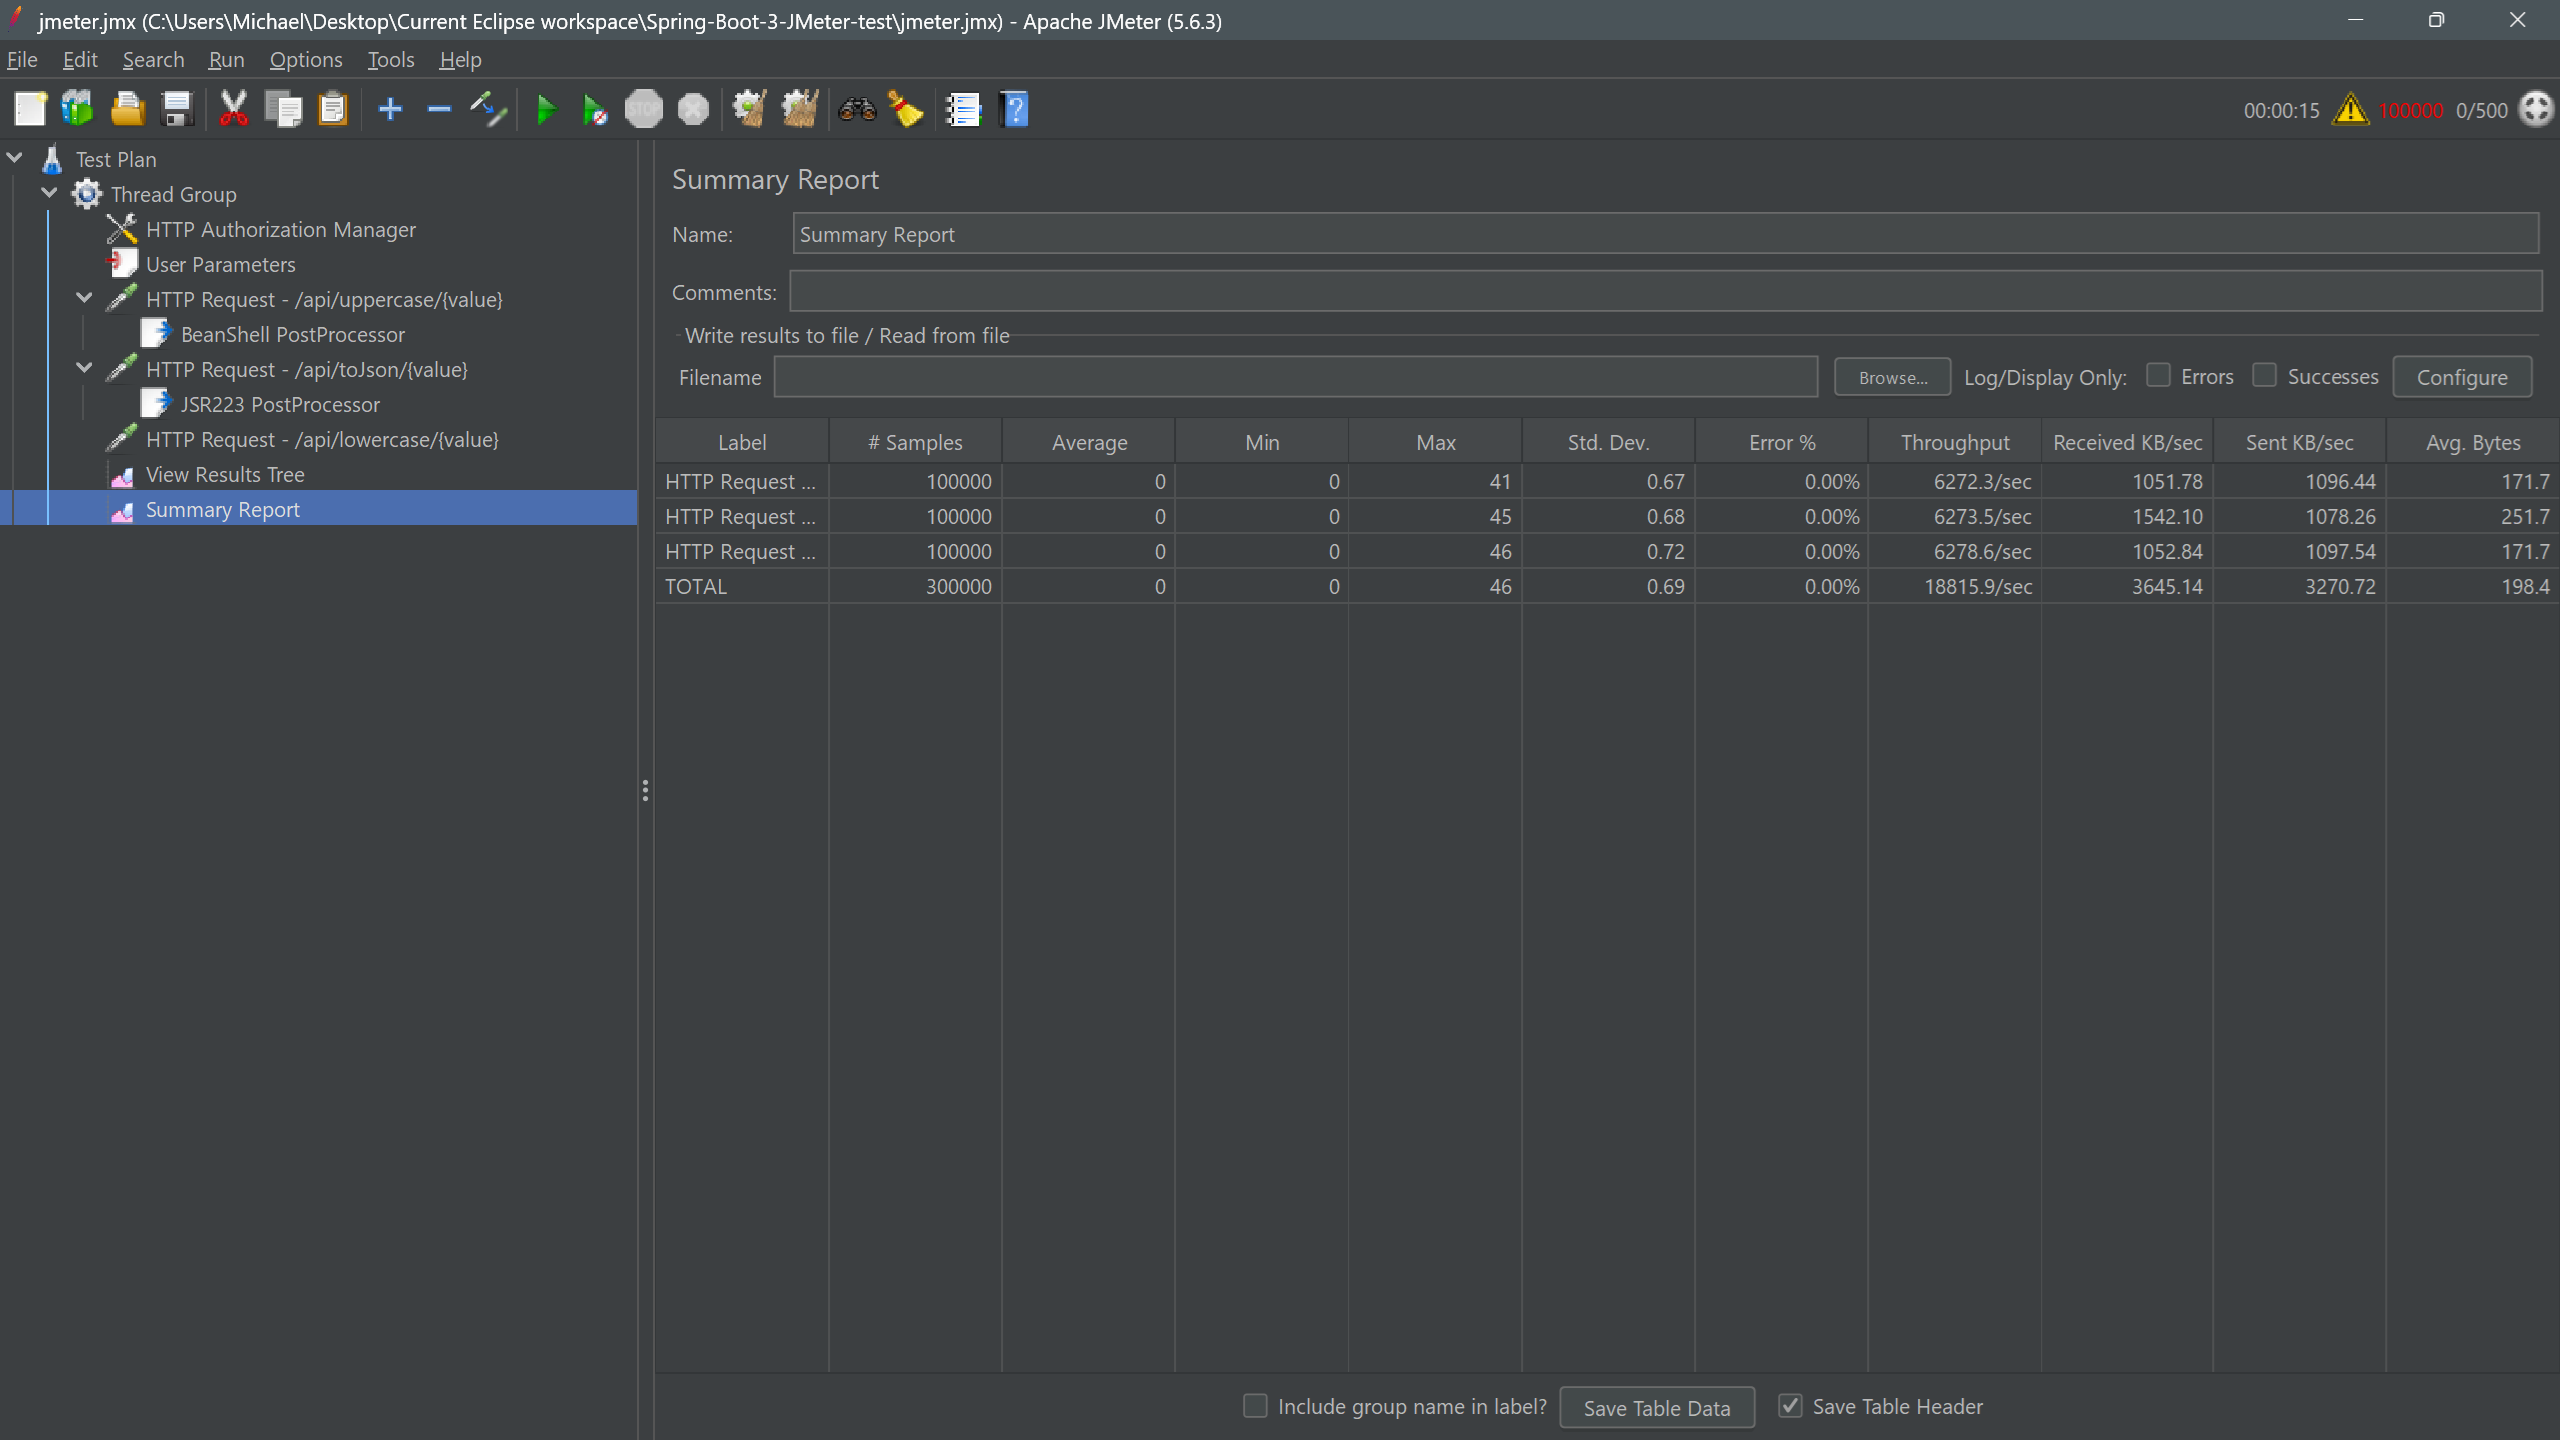Screen dimensions: 2560x1440
Task: Click the Toggle enable/disable icon
Action: [488, 109]
